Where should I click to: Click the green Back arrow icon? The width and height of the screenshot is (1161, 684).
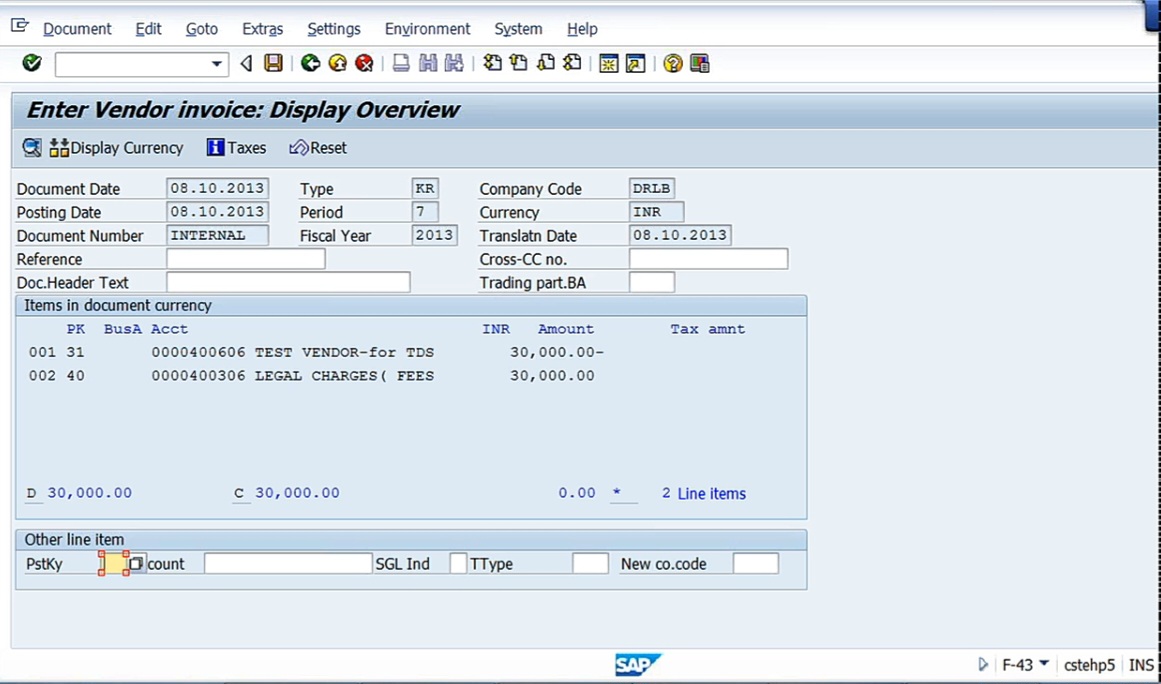[310, 63]
